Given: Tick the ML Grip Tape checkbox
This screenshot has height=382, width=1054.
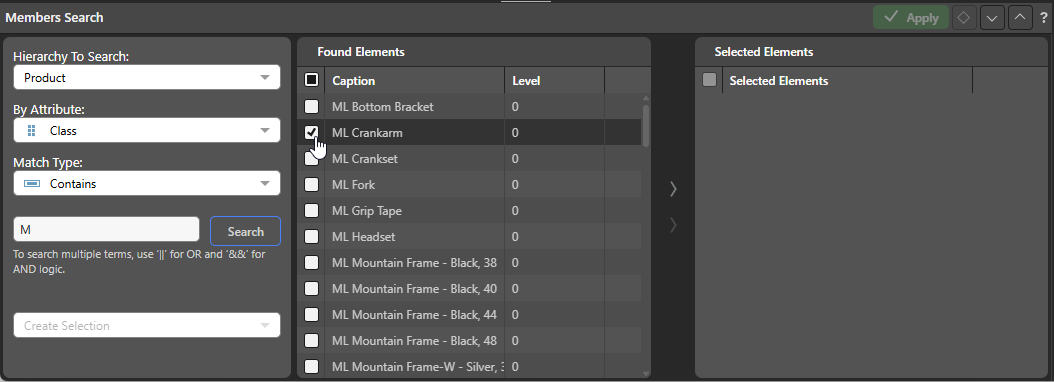Looking at the screenshot, I should [x=311, y=211].
